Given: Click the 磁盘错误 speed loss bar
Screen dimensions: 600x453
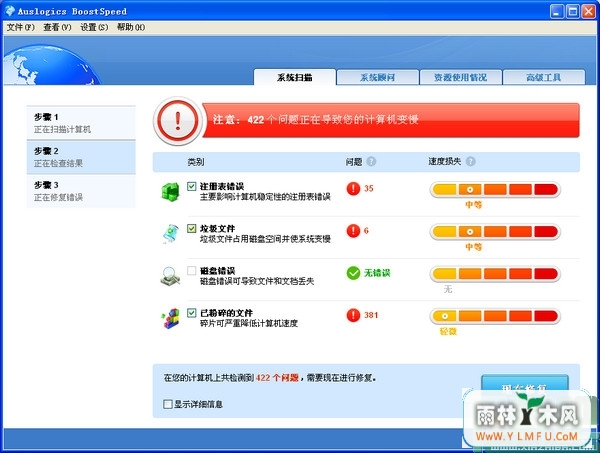Looking at the screenshot, I should coord(495,274).
